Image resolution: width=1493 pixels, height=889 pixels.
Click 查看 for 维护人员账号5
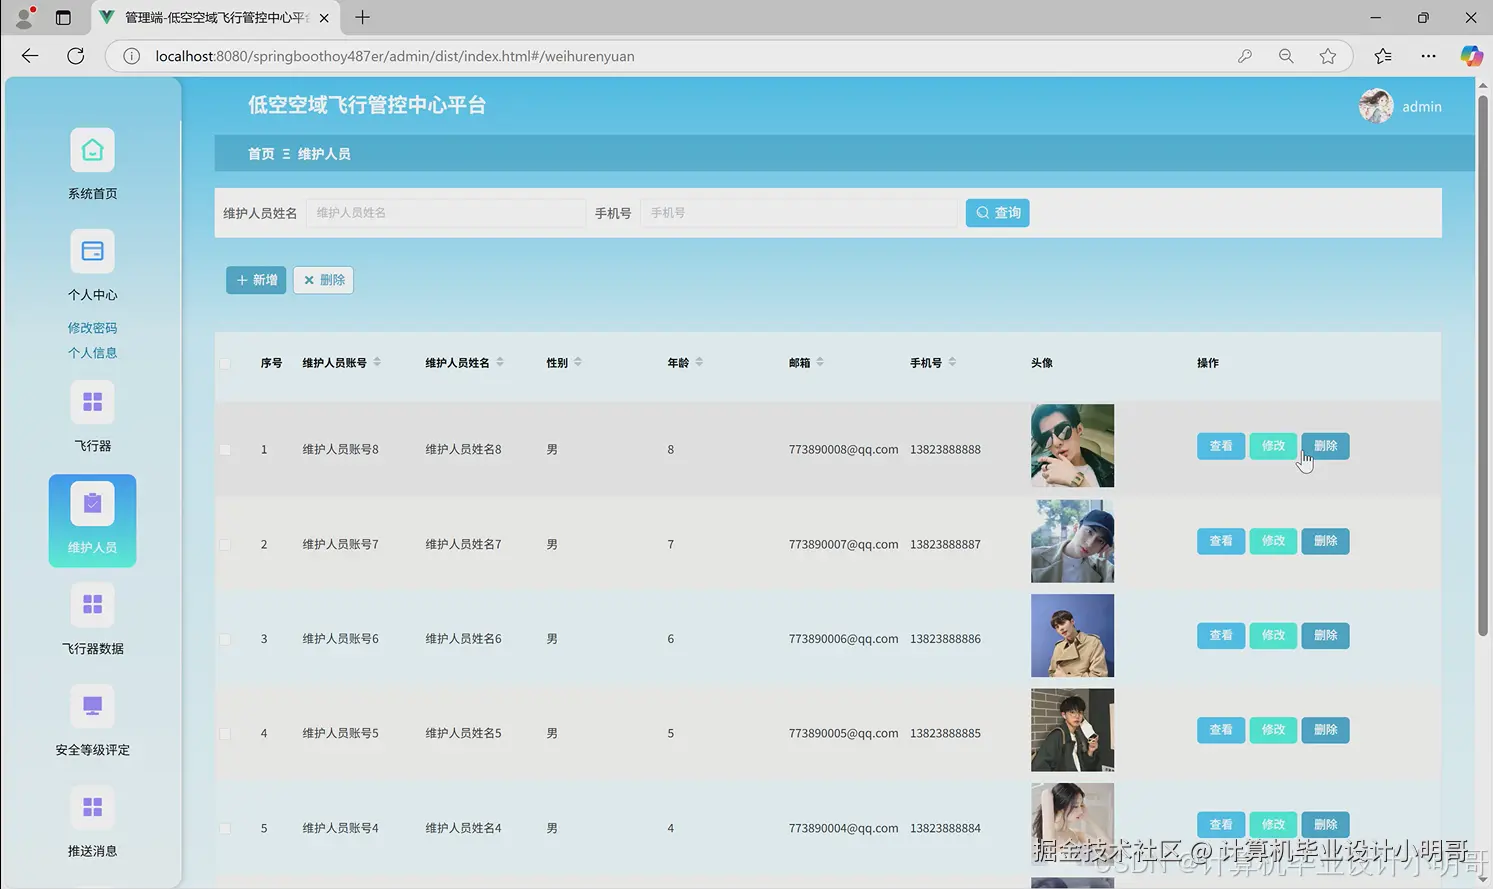coord(1221,730)
